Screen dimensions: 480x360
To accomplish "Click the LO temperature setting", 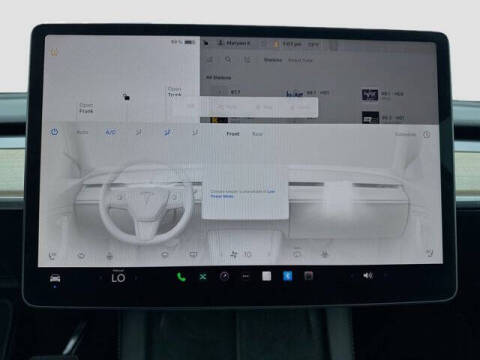I will tap(118, 278).
